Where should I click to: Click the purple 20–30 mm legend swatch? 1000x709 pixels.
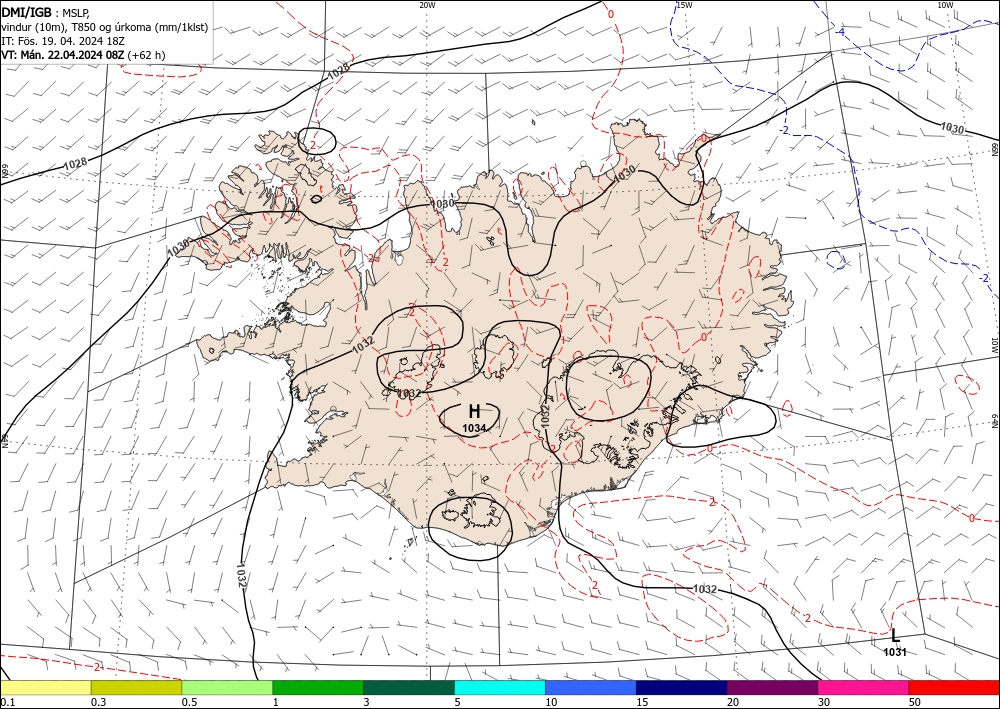pyautogui.click(x=772, y=687)
